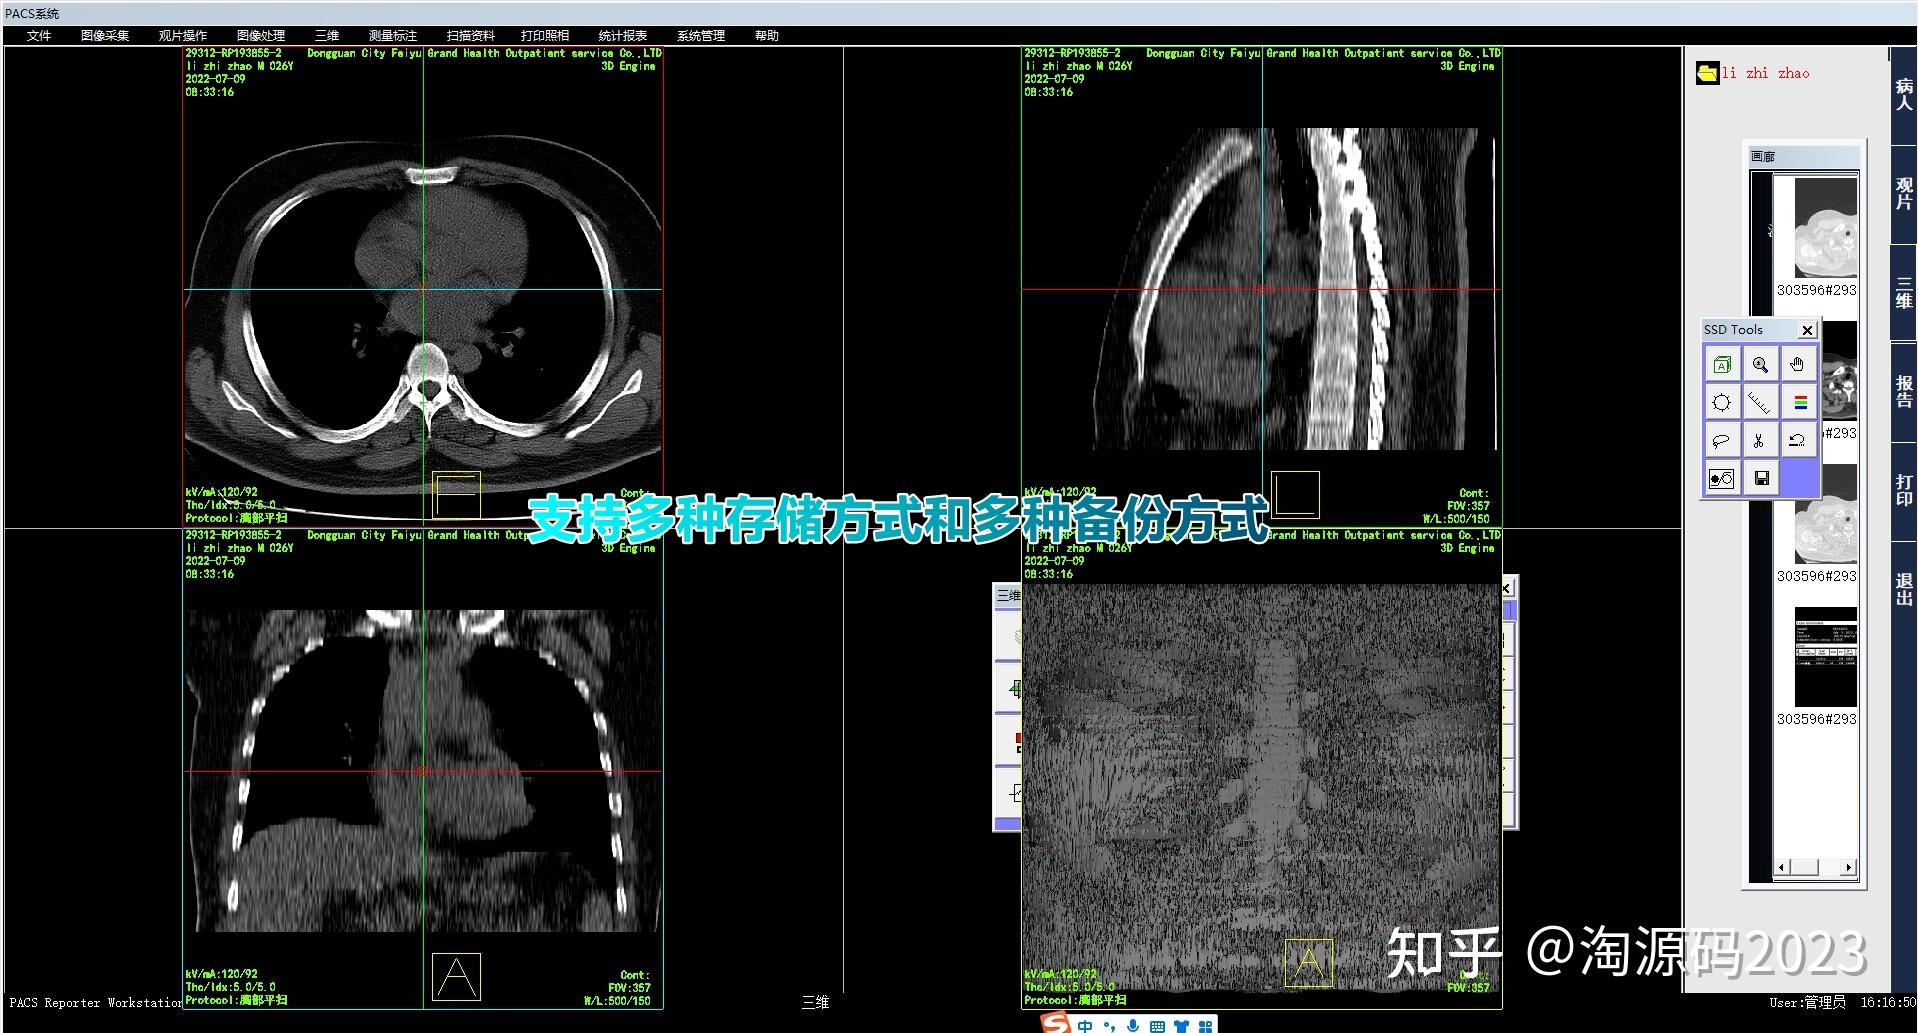Screen dimensions: 1918x1033
Task: Open the 观片操作 menu
Action: (x=183, y=36)
